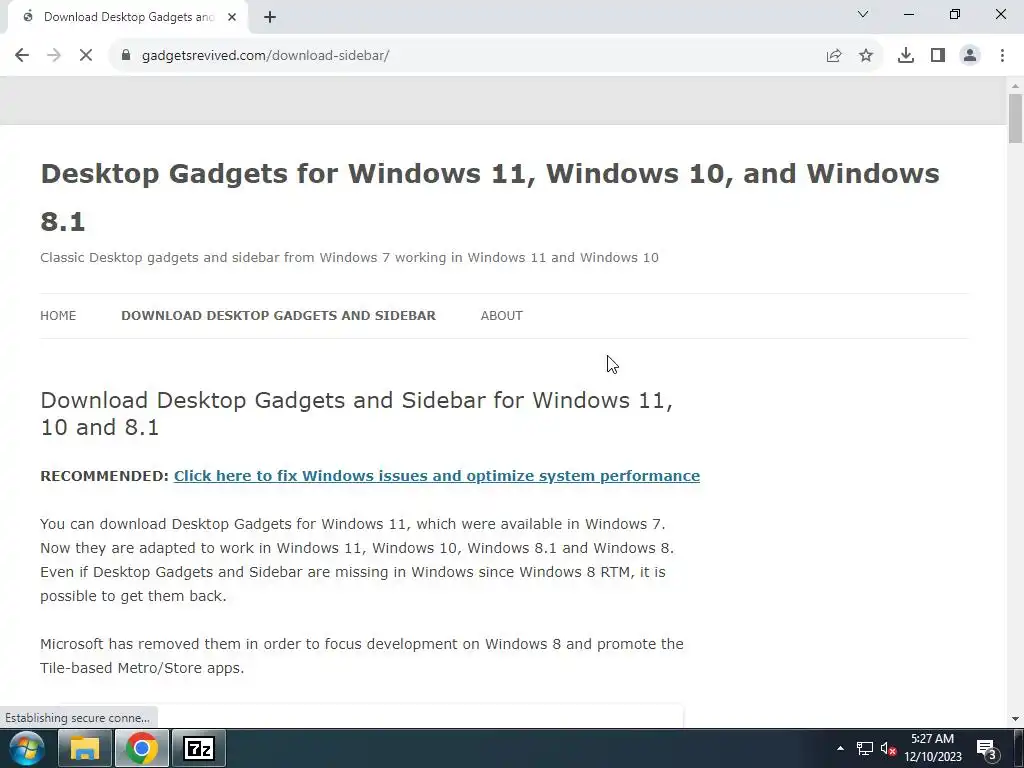Expand the tab search dropdown
The width and height of the screenshot is (1024, 768).
click(863, 14)
